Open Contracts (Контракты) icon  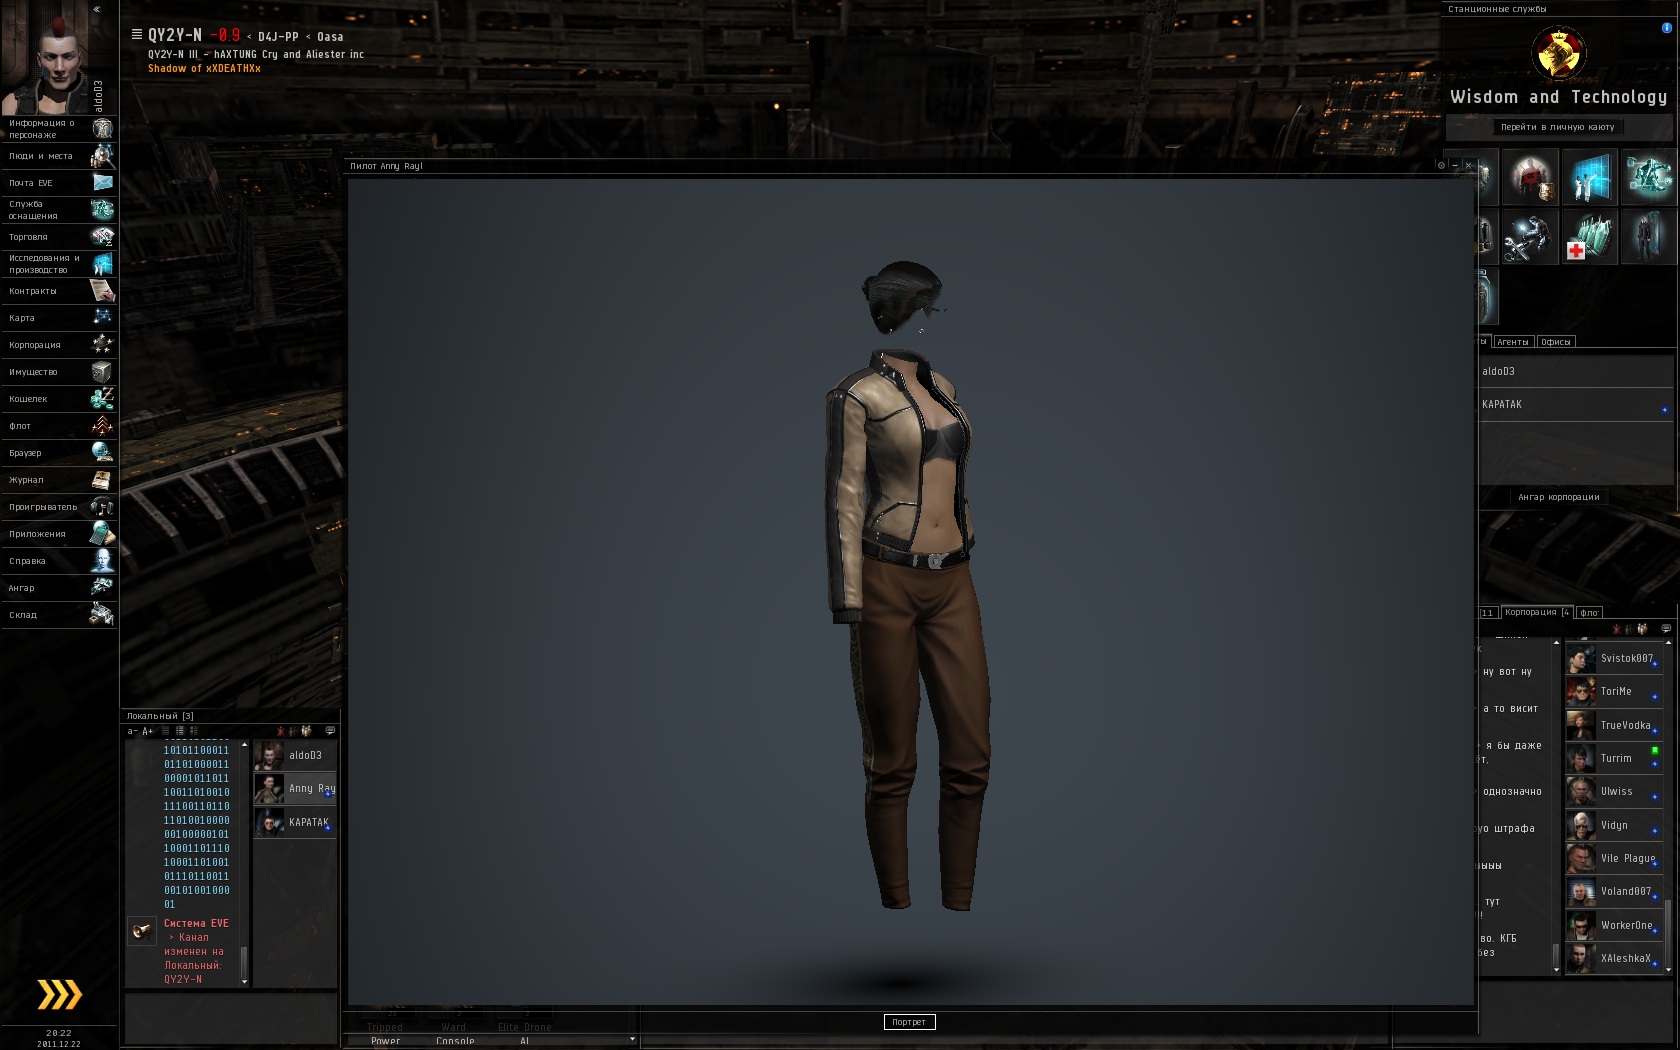point(102,290)
